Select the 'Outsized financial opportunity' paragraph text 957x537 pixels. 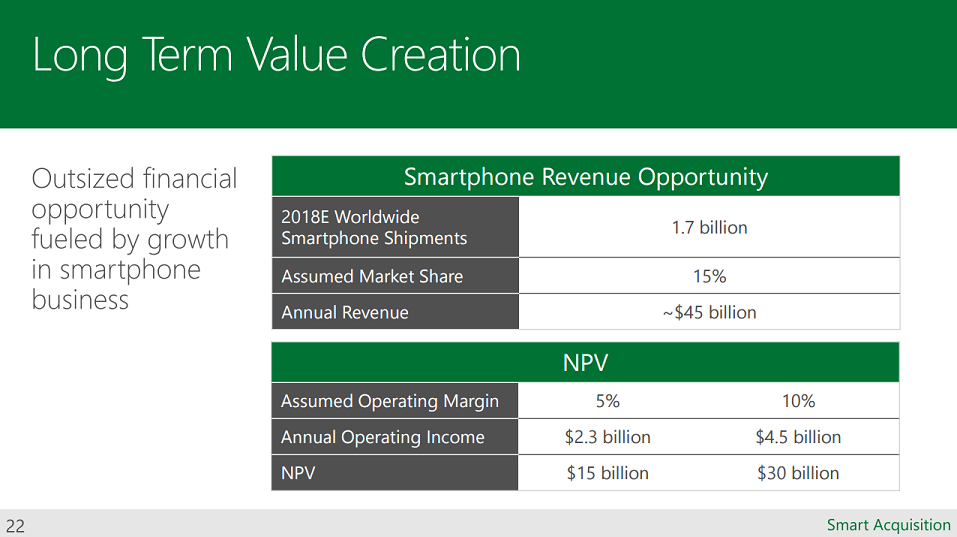pos(135,239)
